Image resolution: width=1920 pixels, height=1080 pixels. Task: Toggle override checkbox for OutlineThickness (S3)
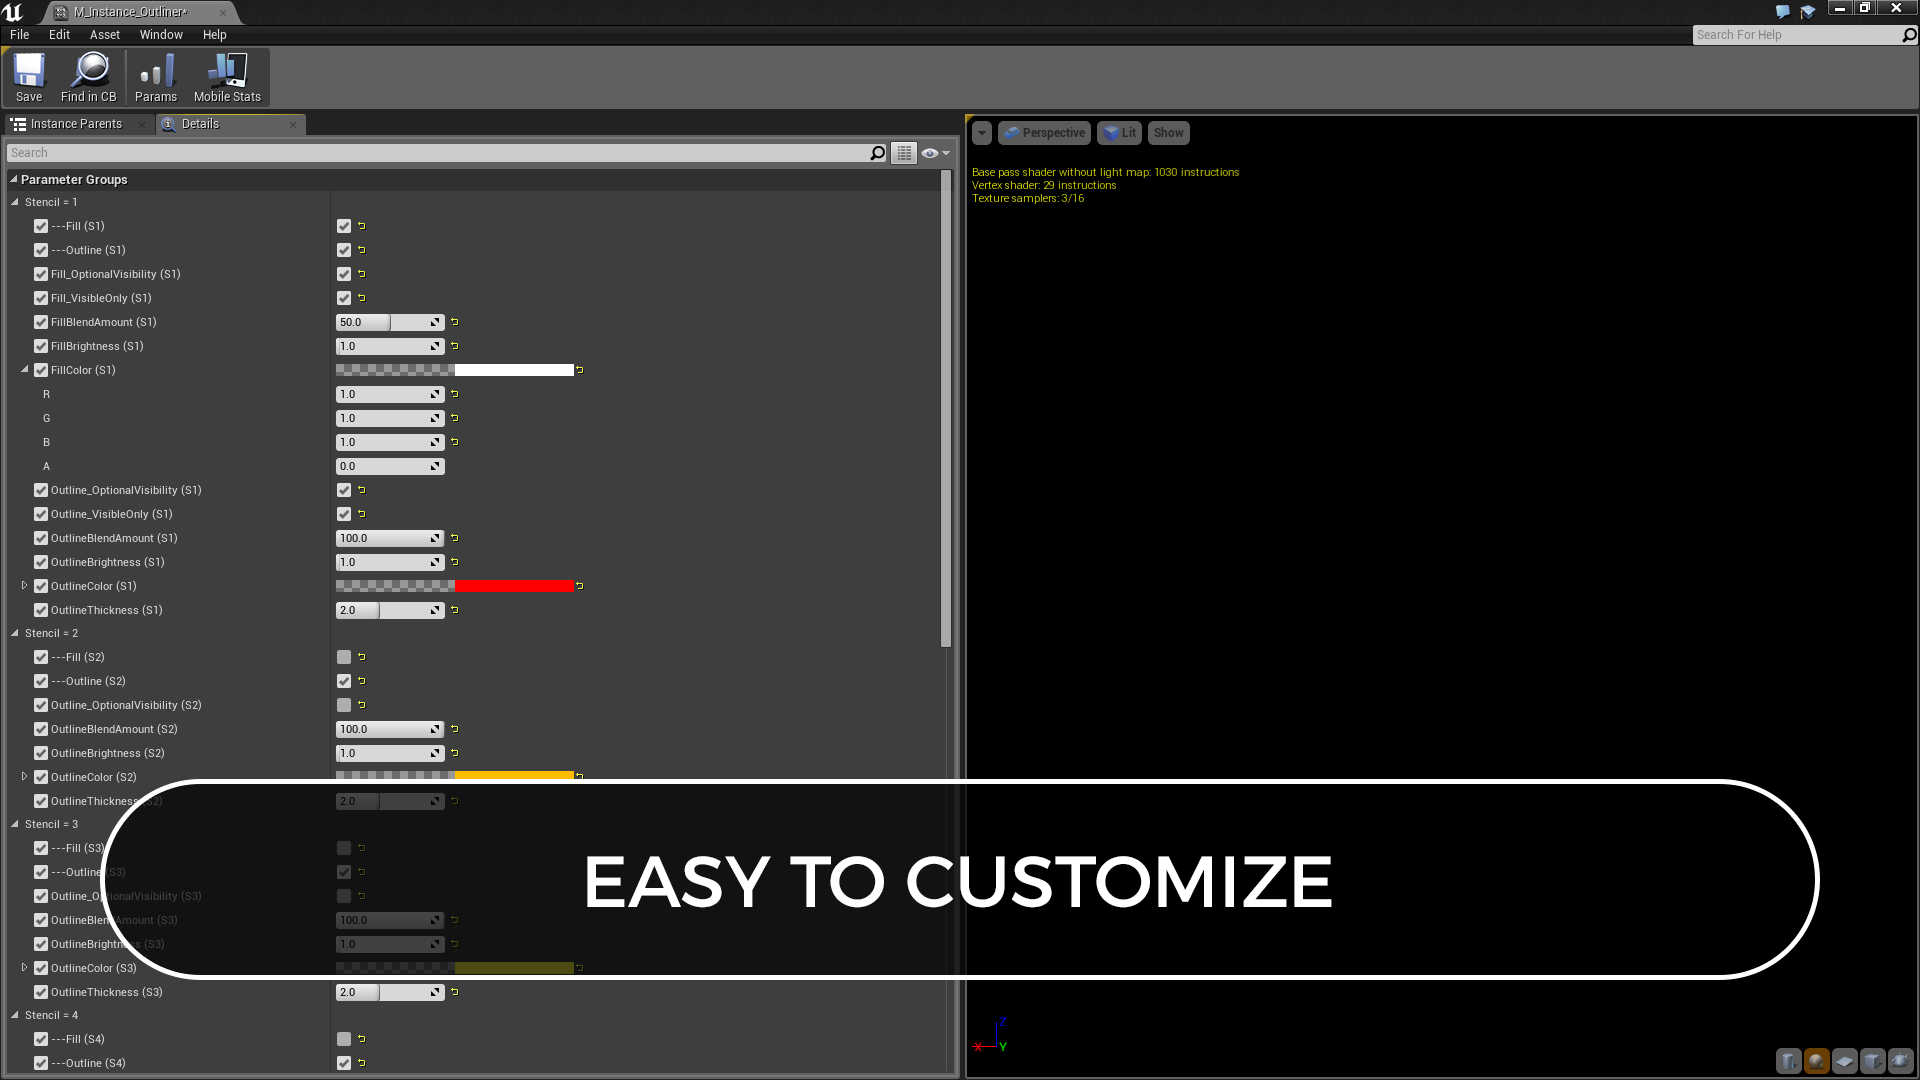[x=41, y=992]
